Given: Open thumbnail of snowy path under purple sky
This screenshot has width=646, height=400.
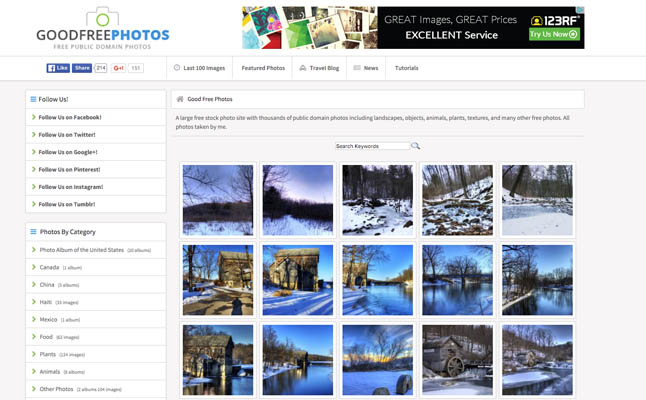Looking at the screenshot, I should click(x=298, y=200).
